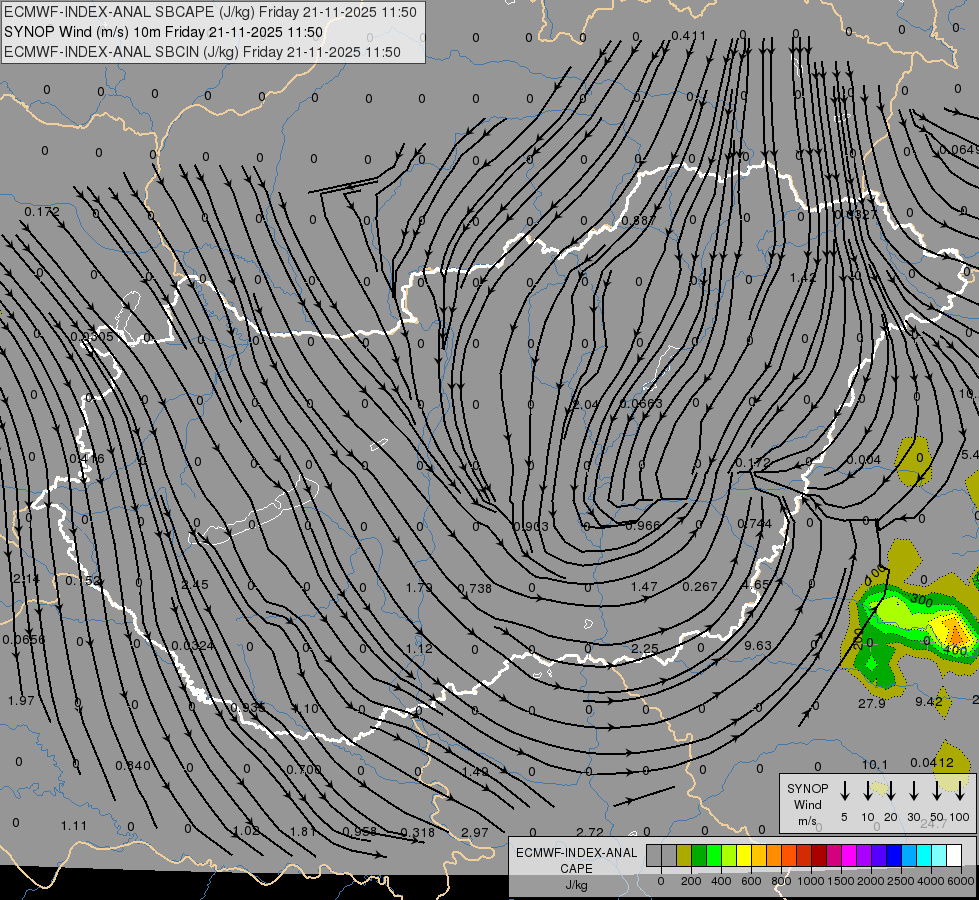This screenshot has width=979, height=900.
Task: Click the wind arrow above 30 m/s
Action: click(913, 791)
